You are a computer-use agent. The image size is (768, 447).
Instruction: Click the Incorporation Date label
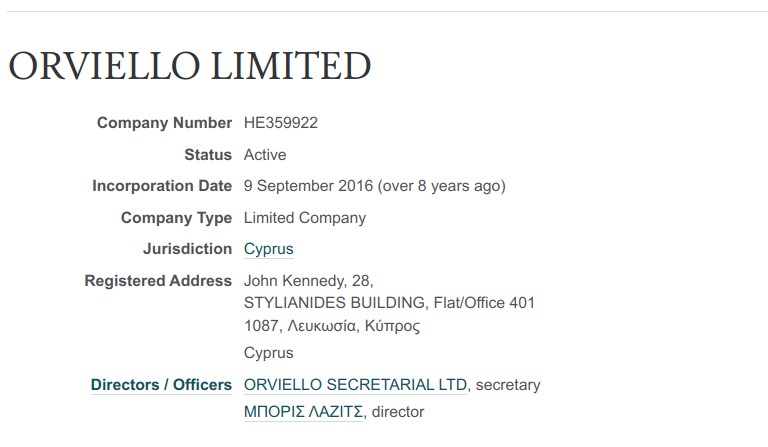162,186
